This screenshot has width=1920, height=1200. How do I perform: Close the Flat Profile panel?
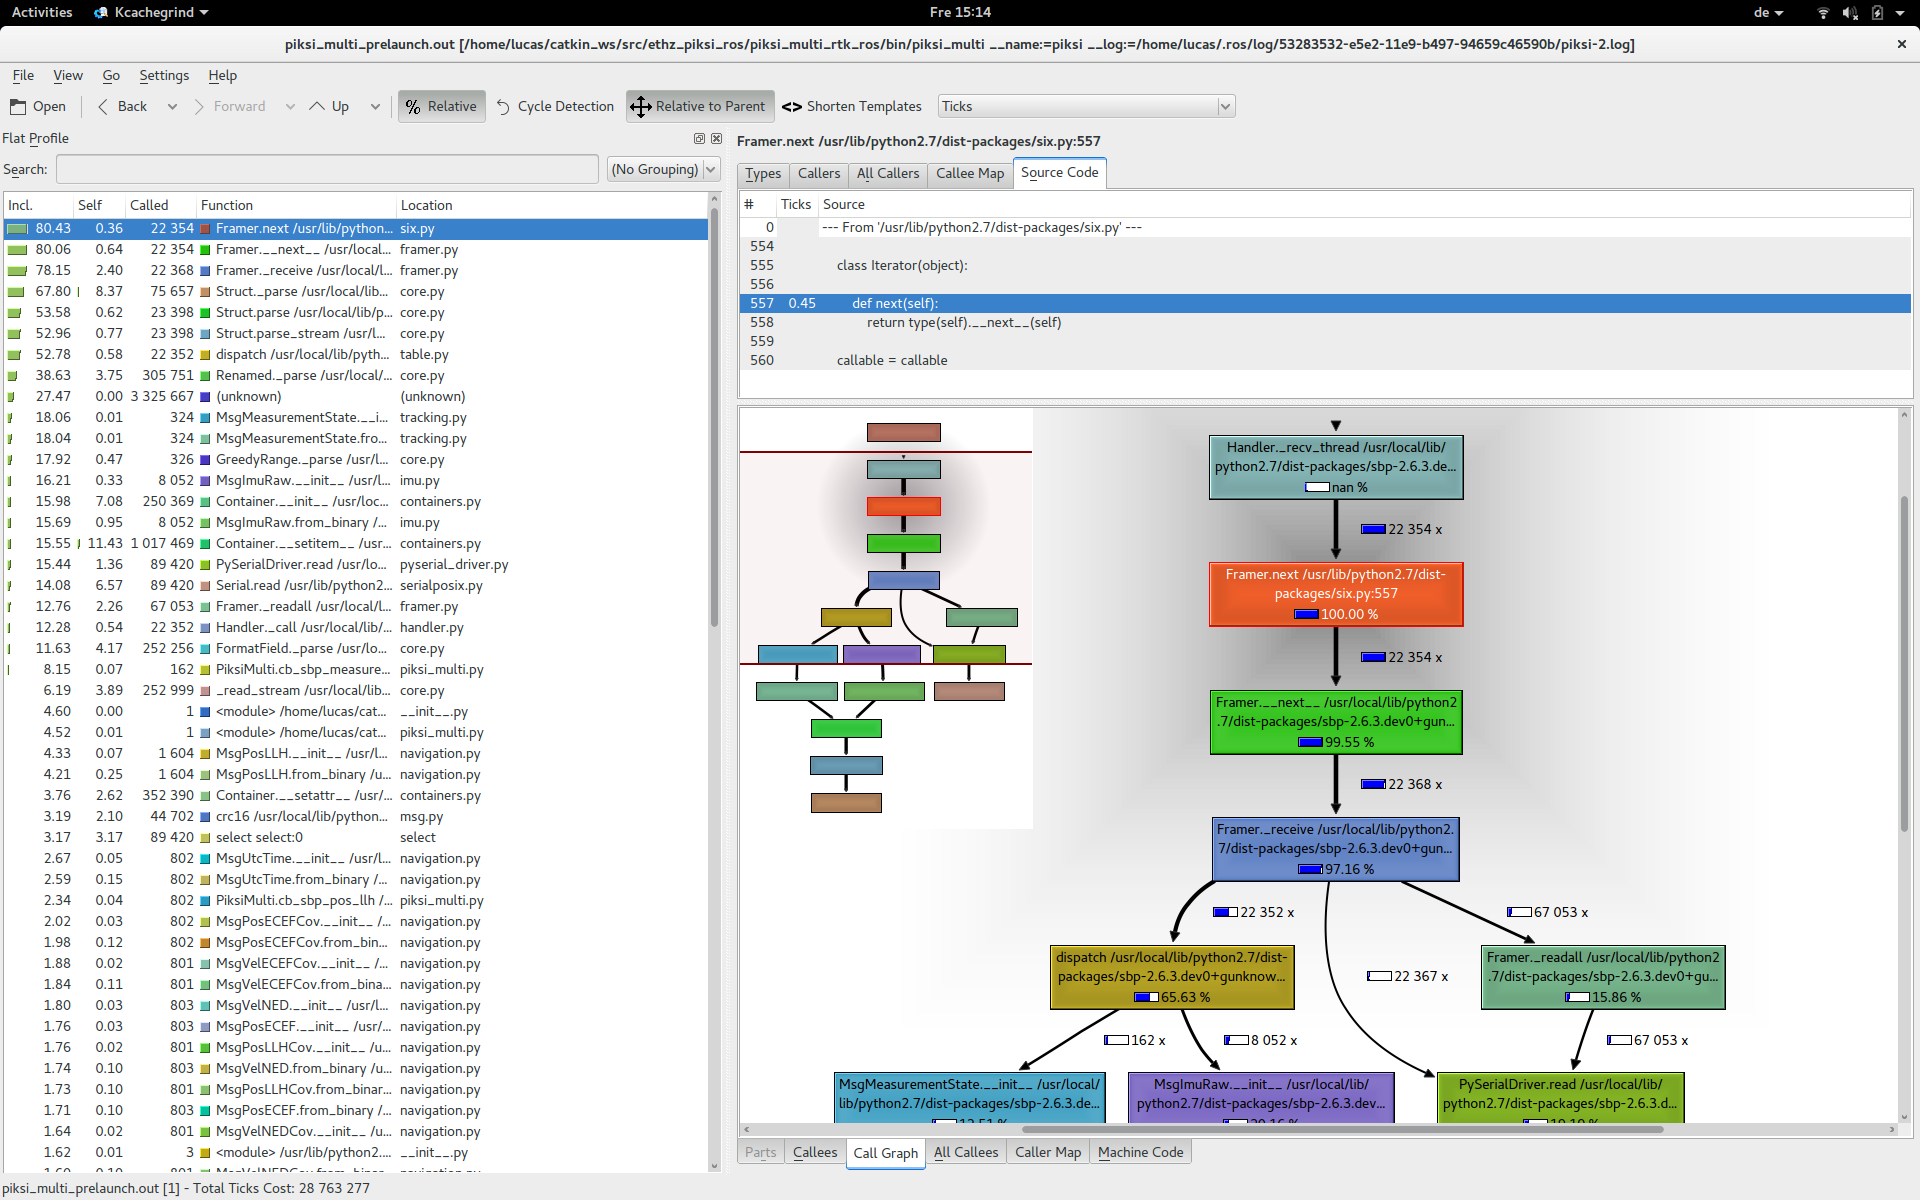(x=717, y=138)
